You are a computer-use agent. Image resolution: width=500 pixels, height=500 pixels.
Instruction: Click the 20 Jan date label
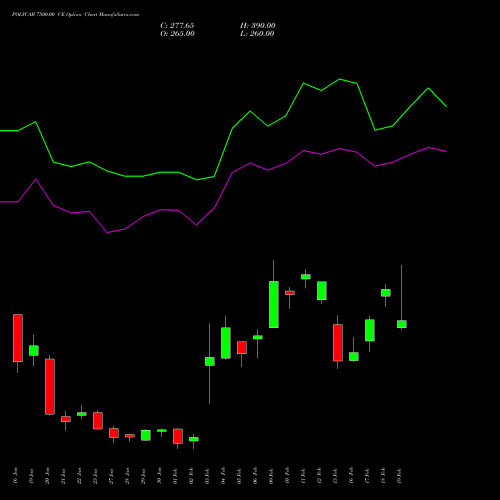pos(48,476)
